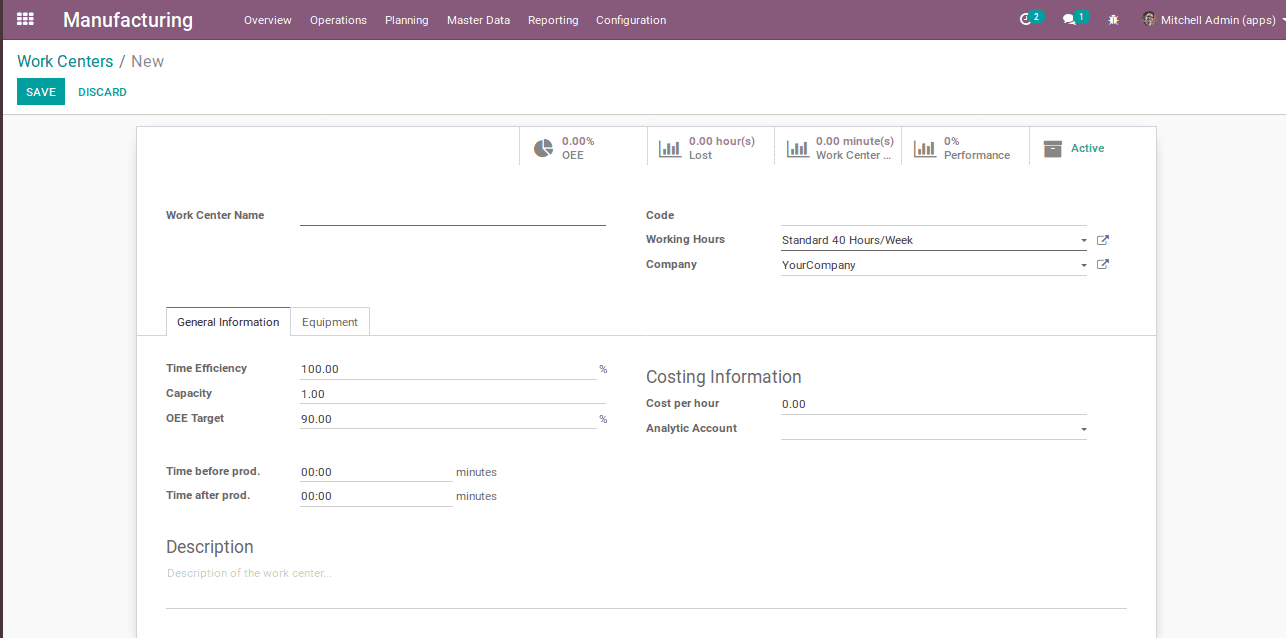Click the Time before prod. field
The width and height of the screenshot is (1286, 638).
pos(376,472)
